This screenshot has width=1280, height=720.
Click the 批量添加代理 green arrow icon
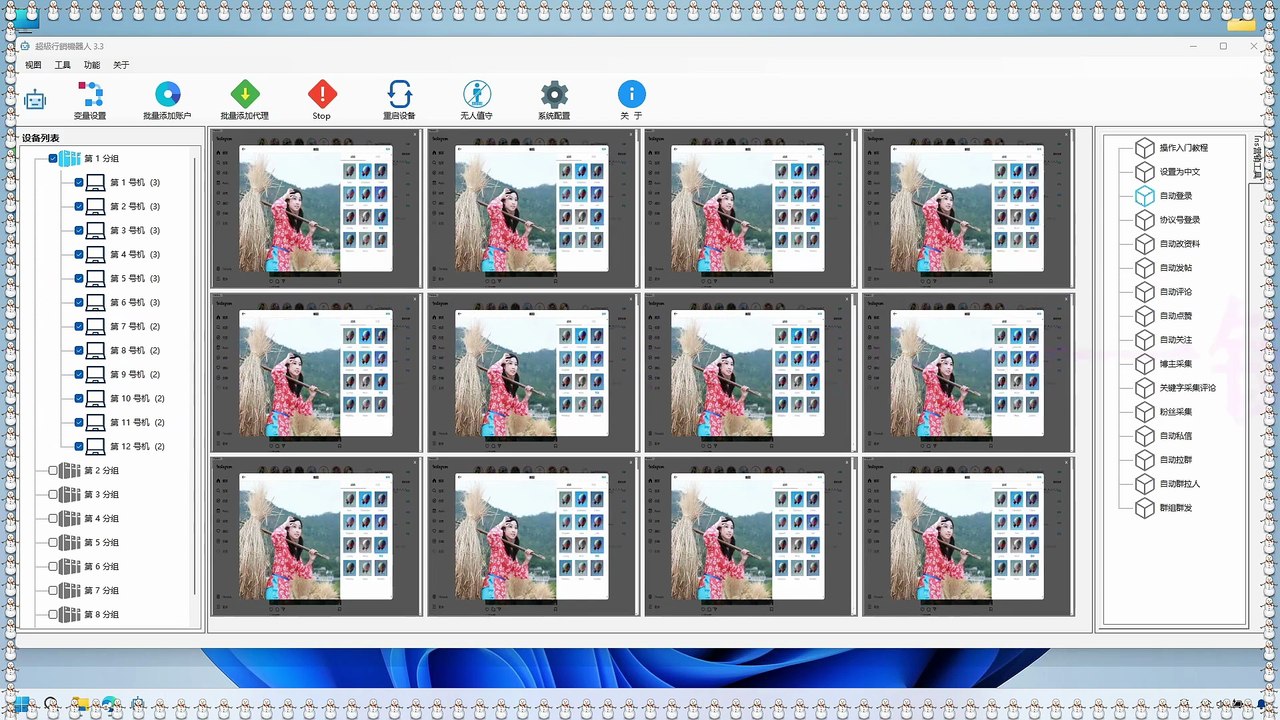245,95
